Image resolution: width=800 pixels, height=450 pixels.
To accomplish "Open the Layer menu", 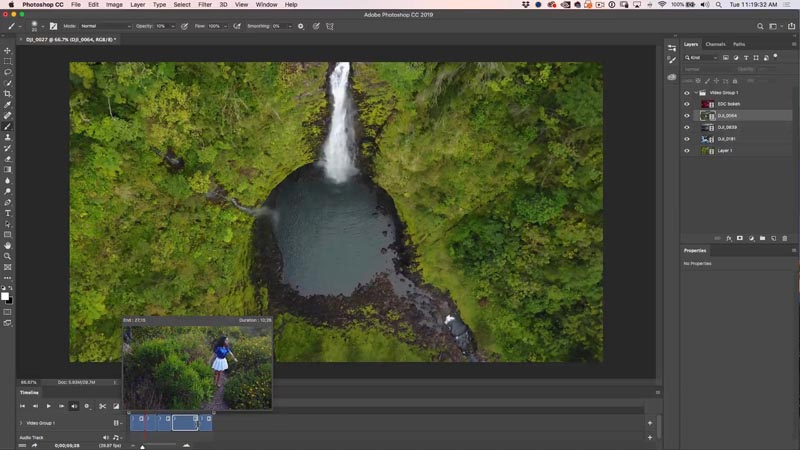I will [x=137, y=5].
